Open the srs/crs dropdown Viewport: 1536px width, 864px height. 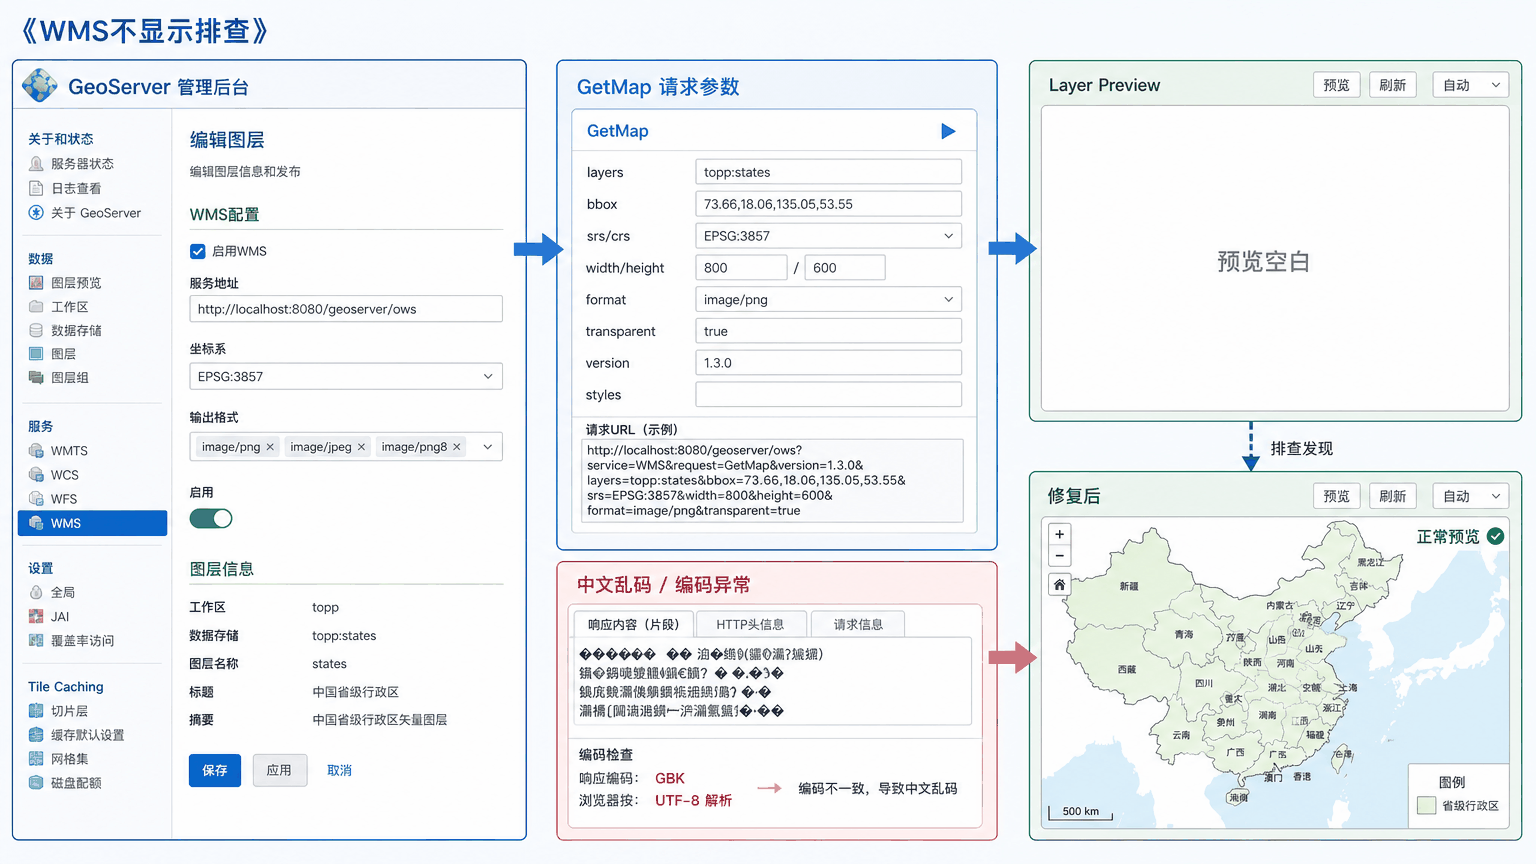tap(828, 236)
